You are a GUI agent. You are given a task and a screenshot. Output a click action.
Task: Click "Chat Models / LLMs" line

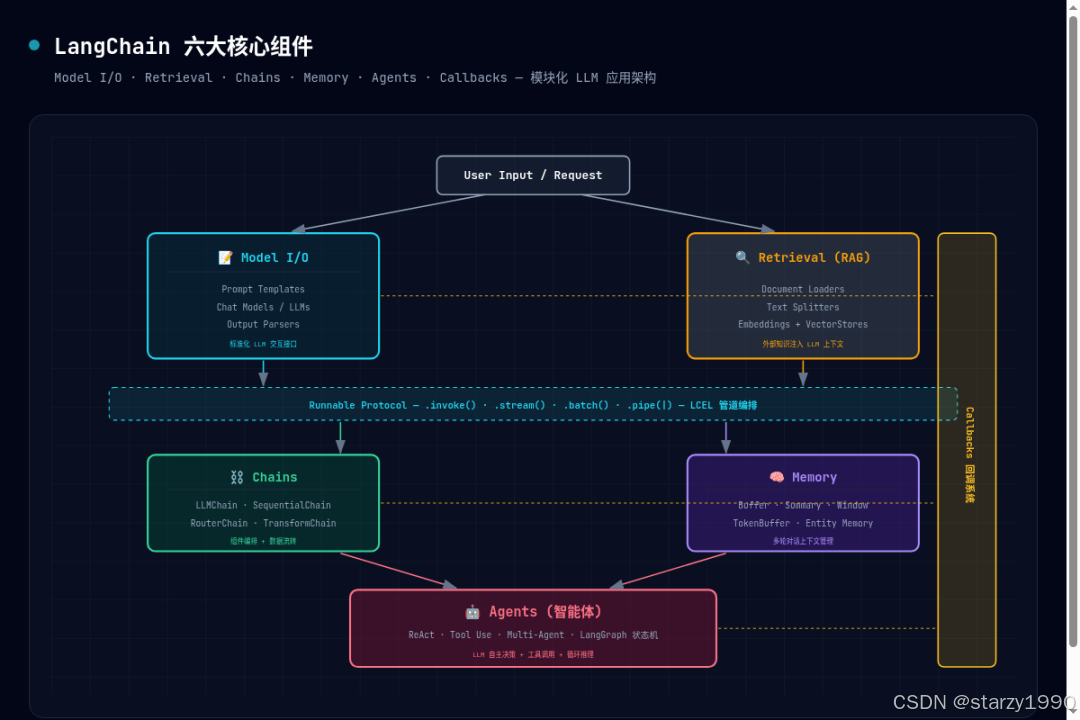tap(263, 307)
